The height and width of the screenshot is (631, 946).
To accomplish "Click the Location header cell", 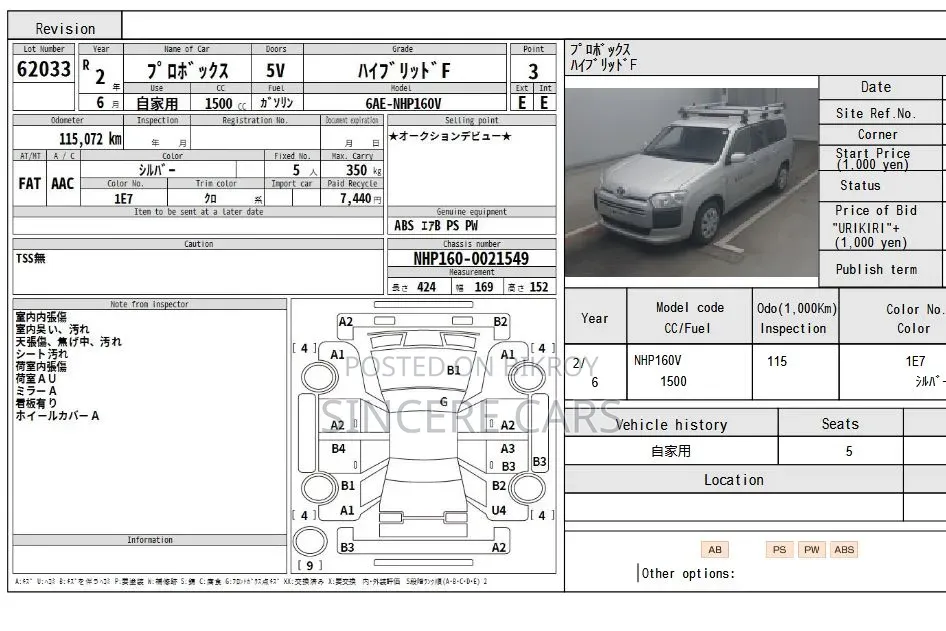I will [x=734, y=480].
